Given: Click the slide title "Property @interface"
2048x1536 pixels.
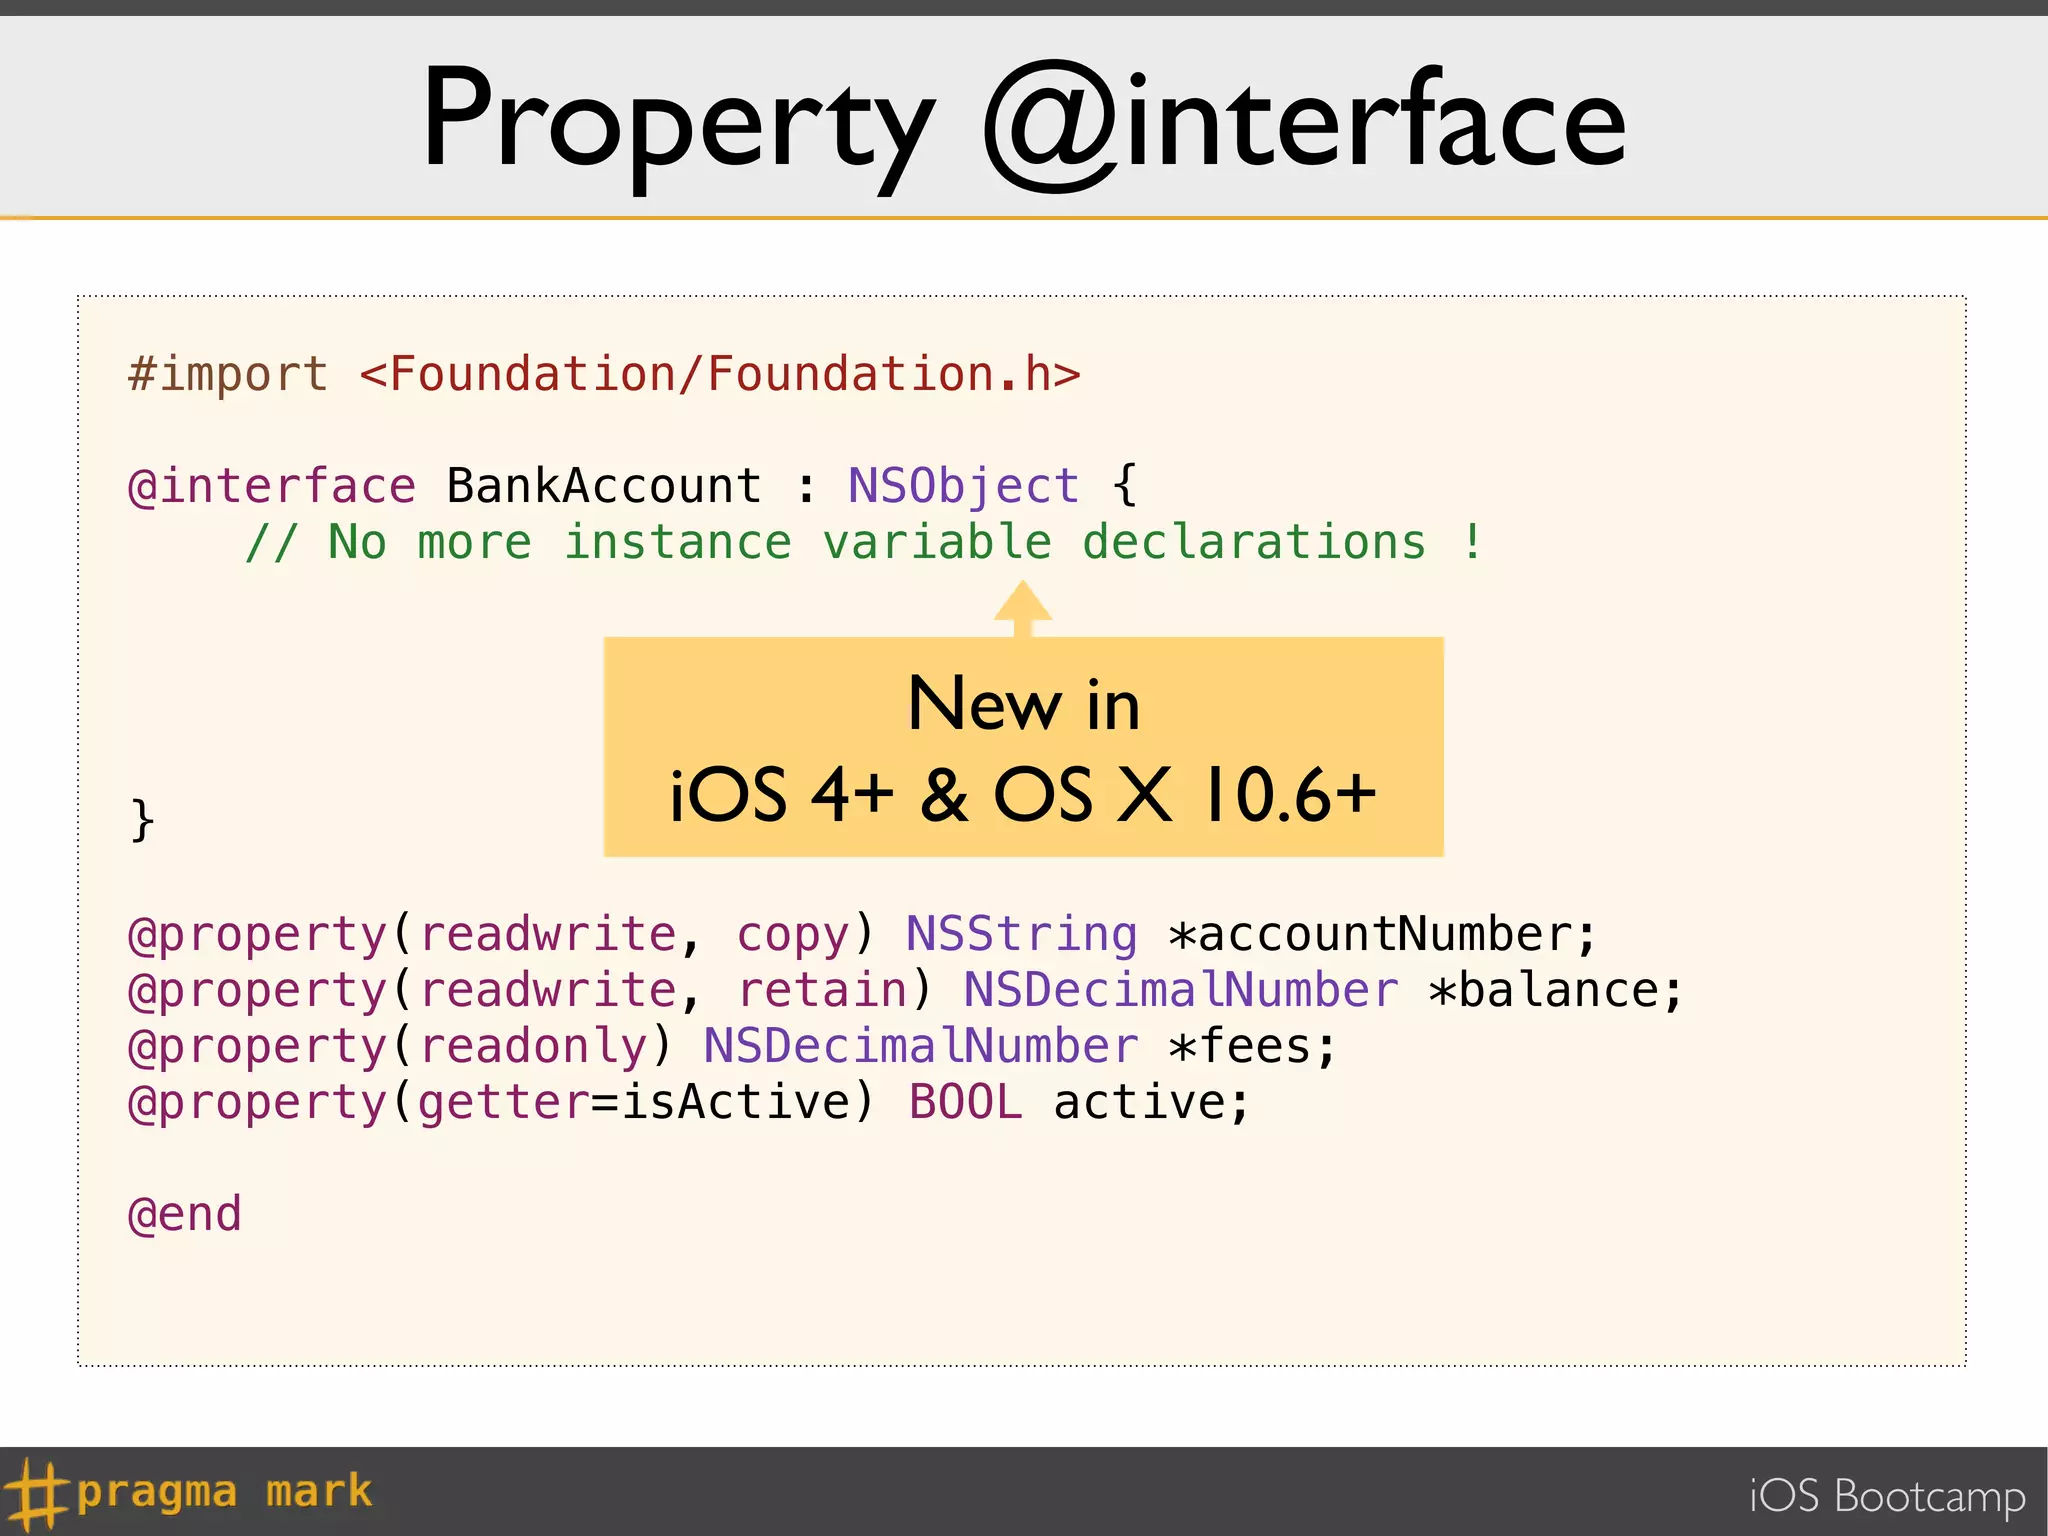Looking at the screenshot, I should point(1024,125).
